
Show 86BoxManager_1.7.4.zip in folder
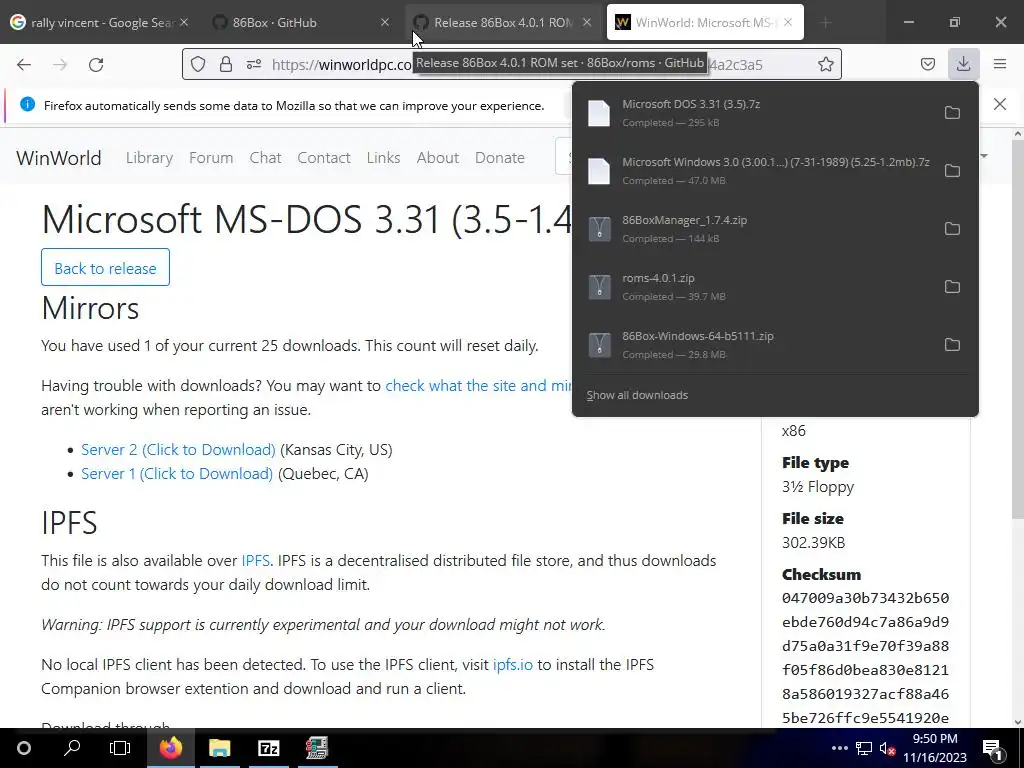pos(952,229)
